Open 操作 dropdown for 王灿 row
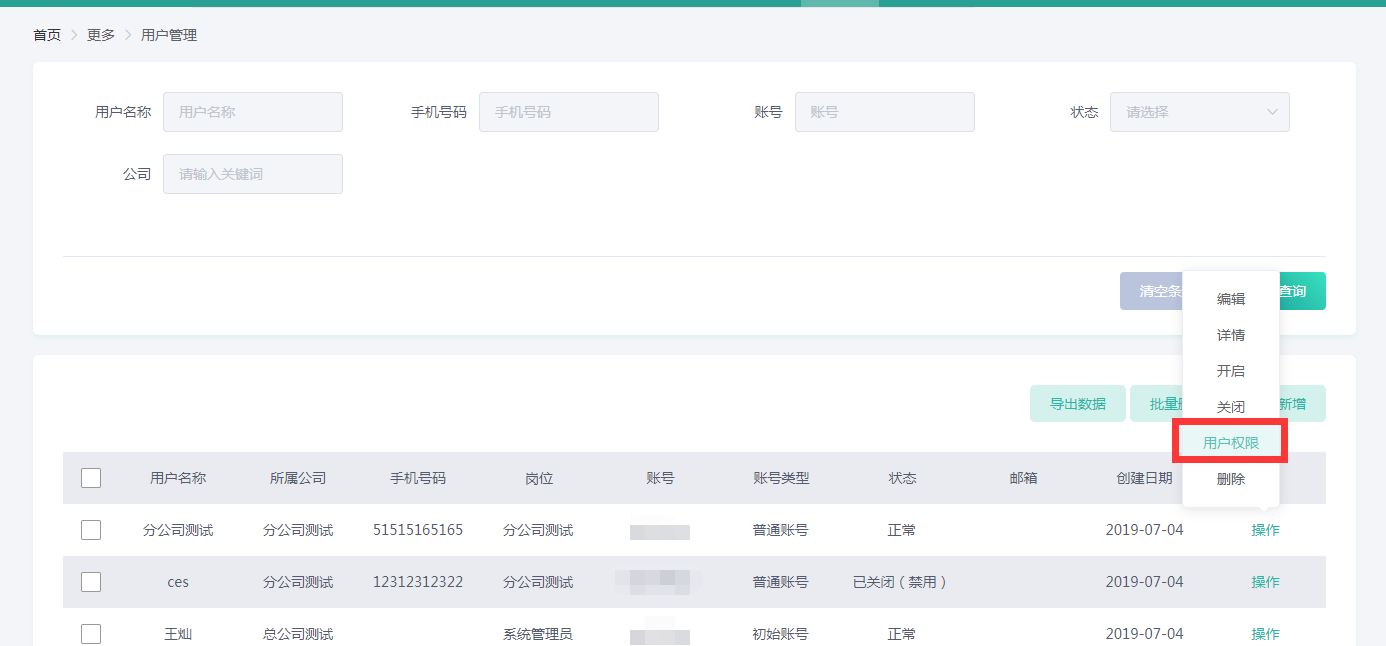1386x646 pixels. click(x=1265, y=634)
